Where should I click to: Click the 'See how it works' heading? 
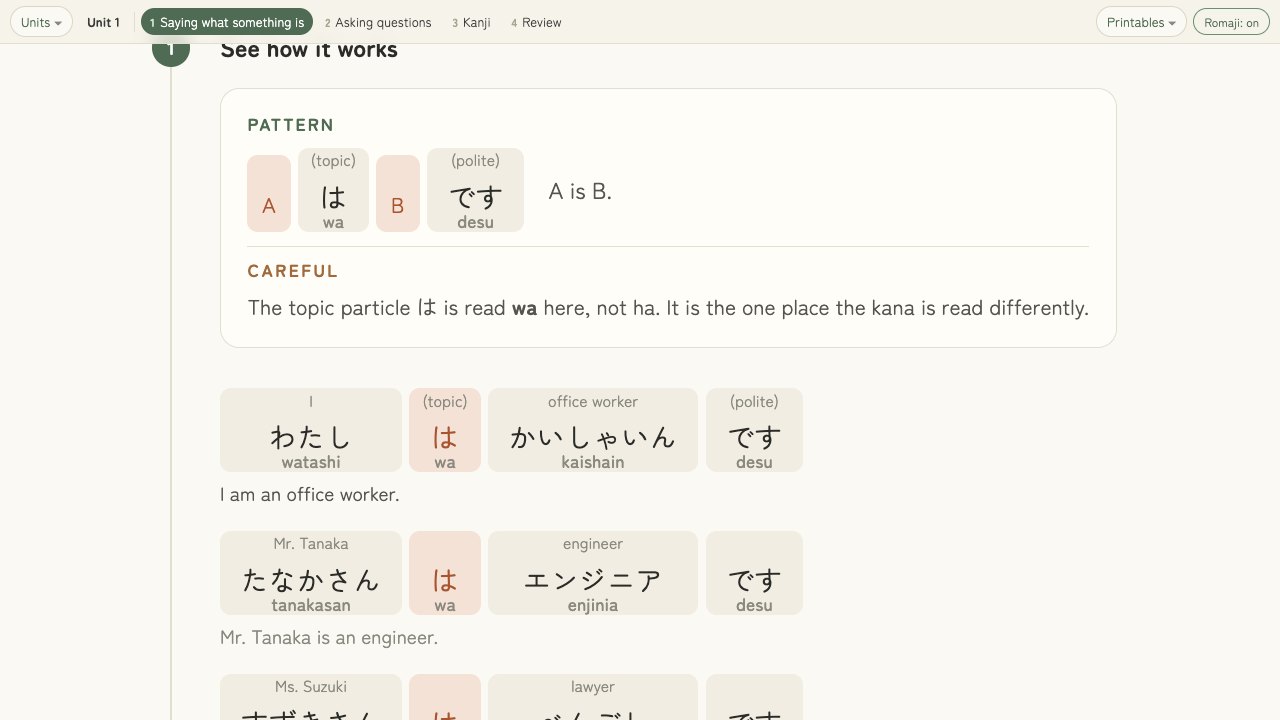click(x=309, y=50)
